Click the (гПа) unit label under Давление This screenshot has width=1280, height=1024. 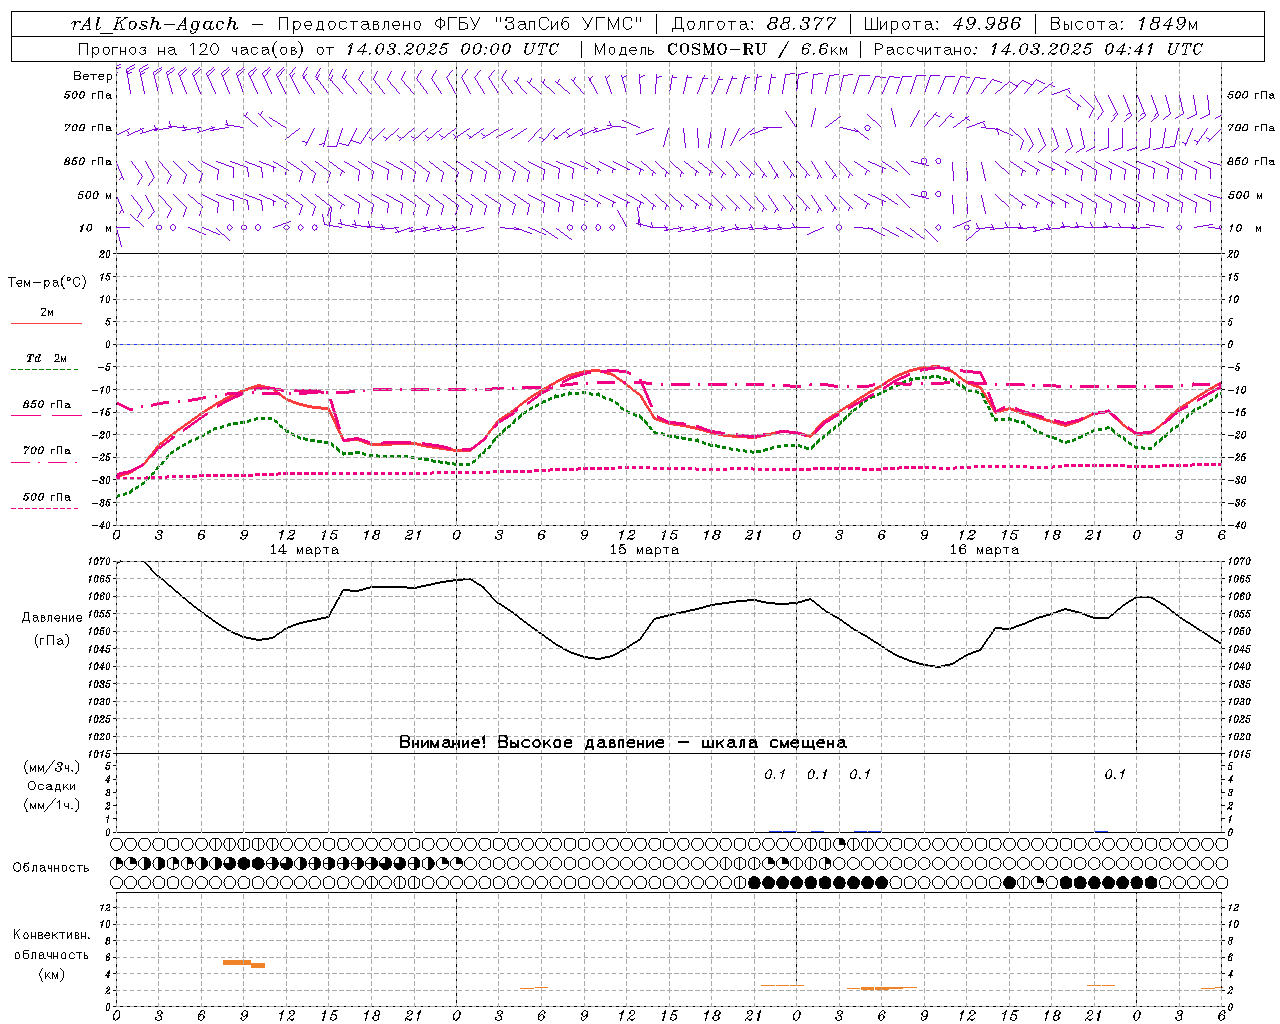pyautogui.click(x=51, y=641)
